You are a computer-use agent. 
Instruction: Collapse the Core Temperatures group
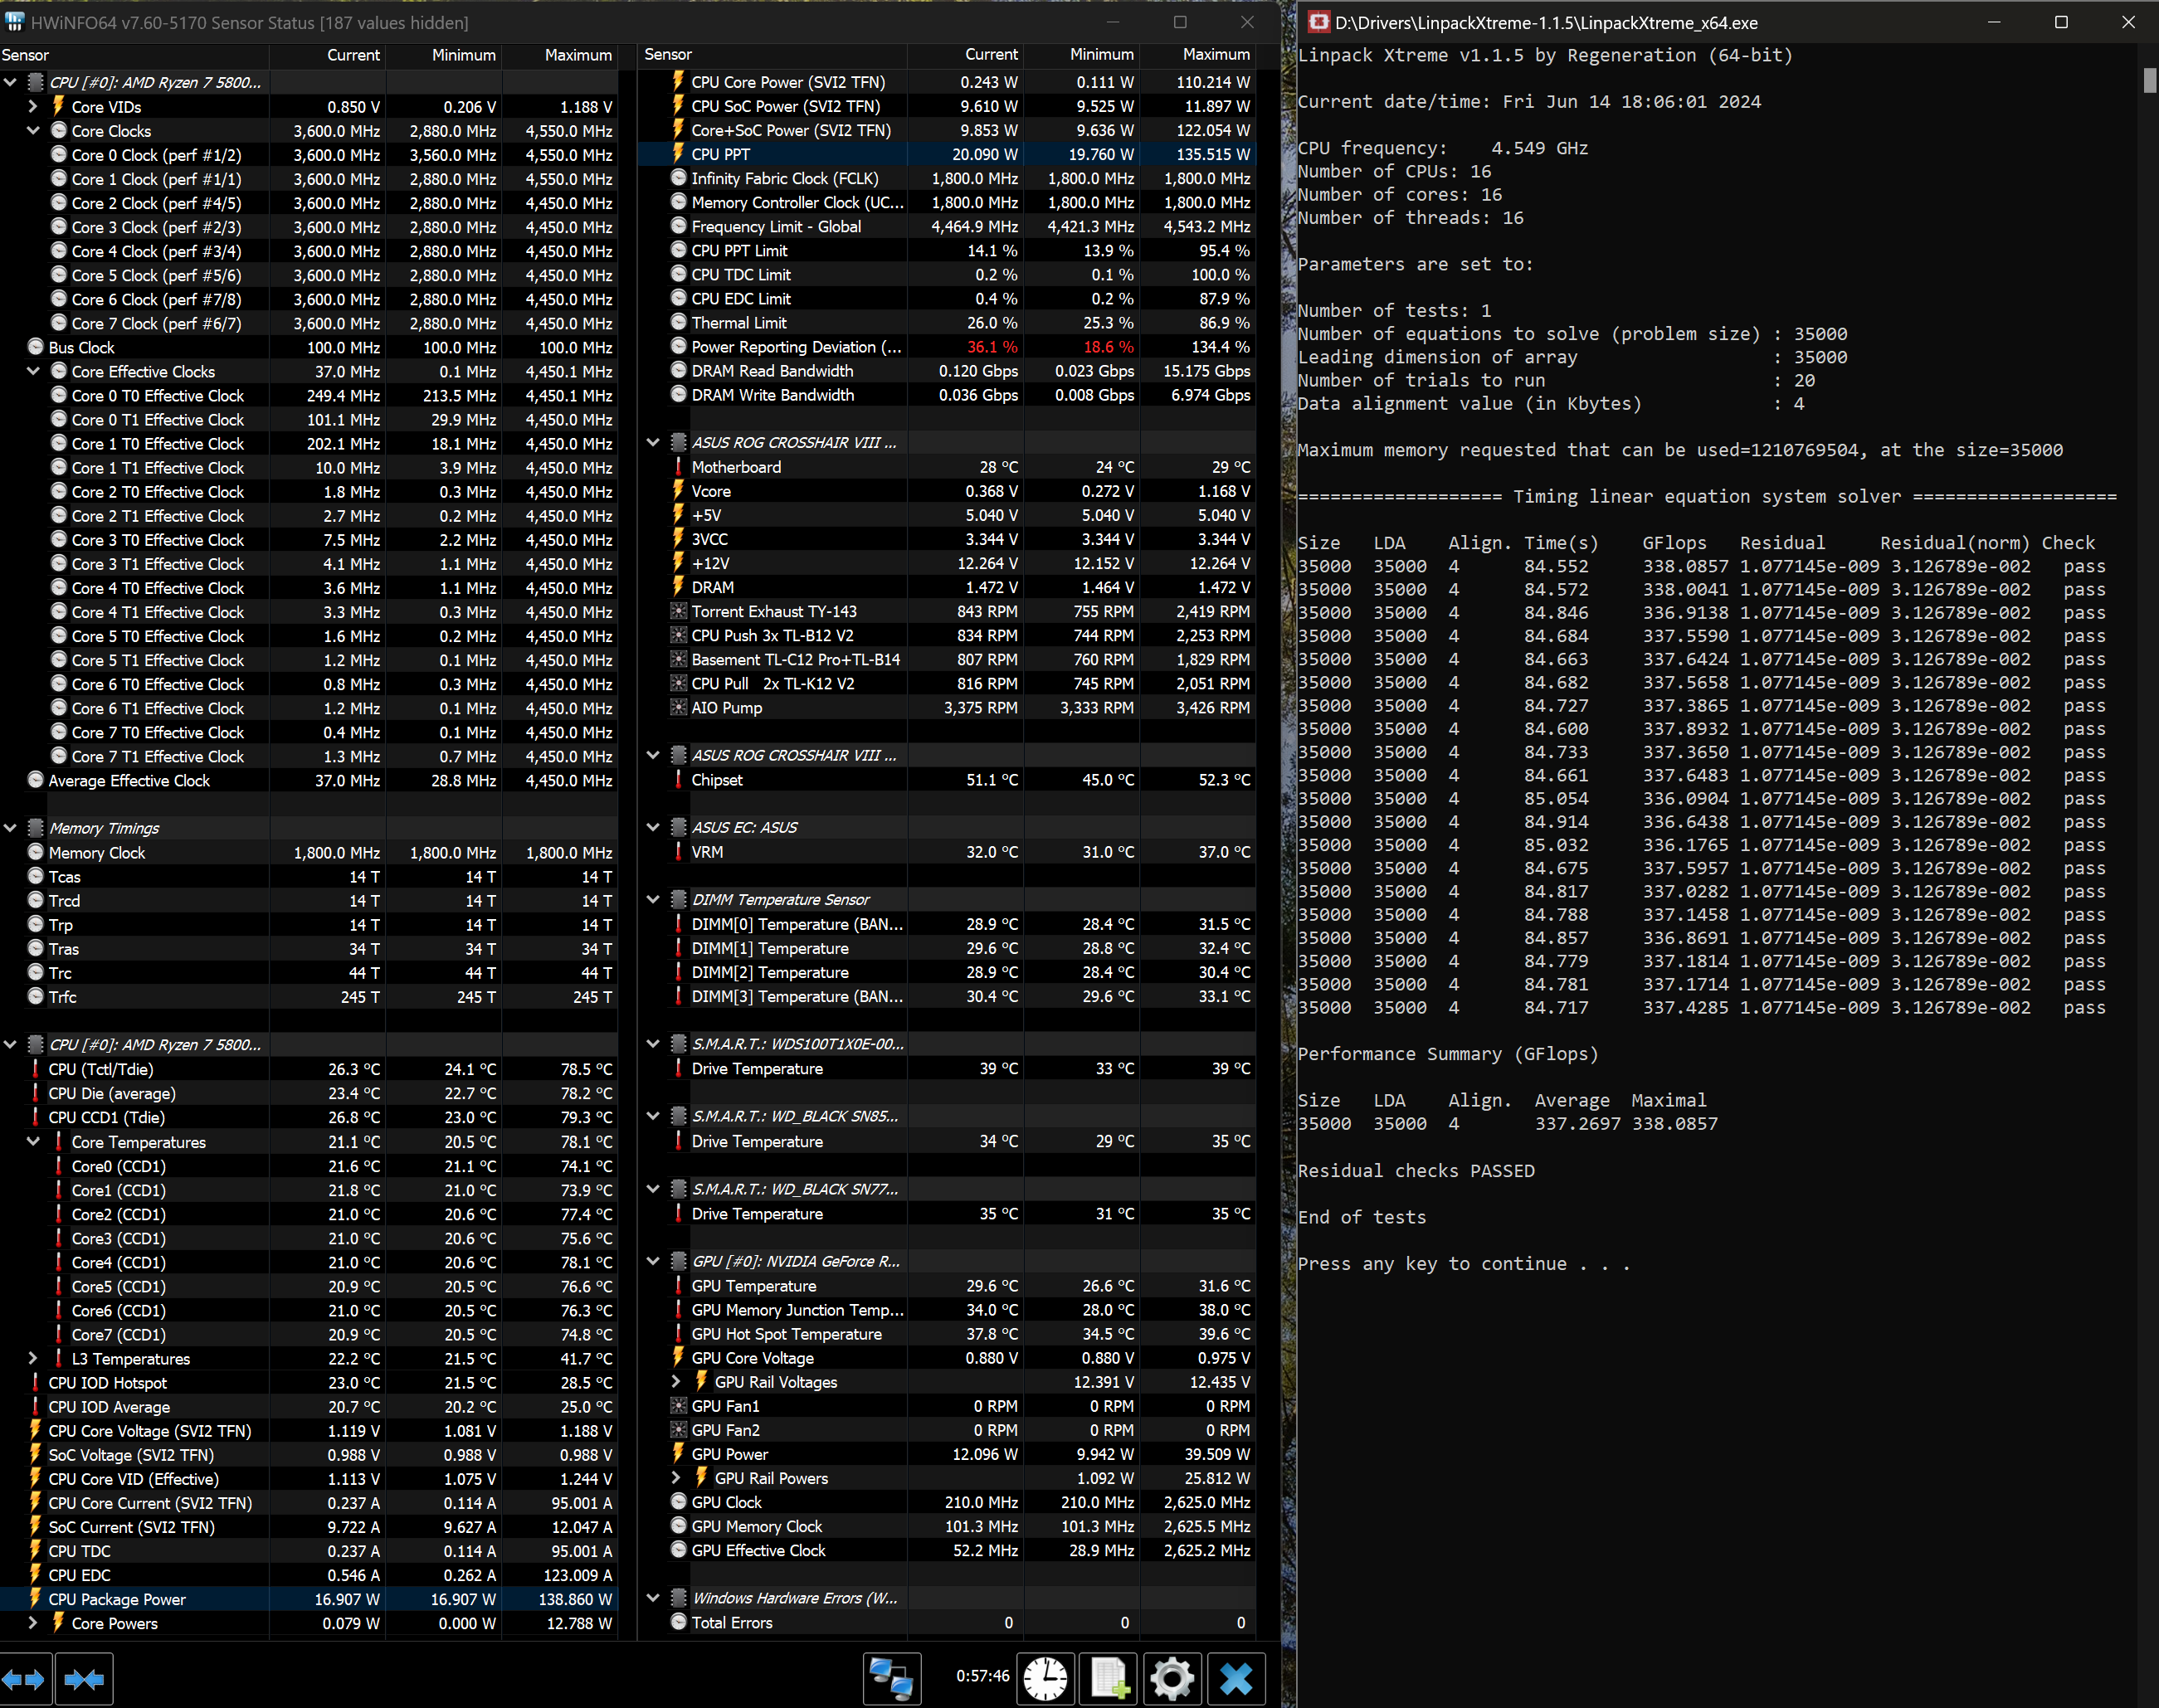coord(33,1141)
